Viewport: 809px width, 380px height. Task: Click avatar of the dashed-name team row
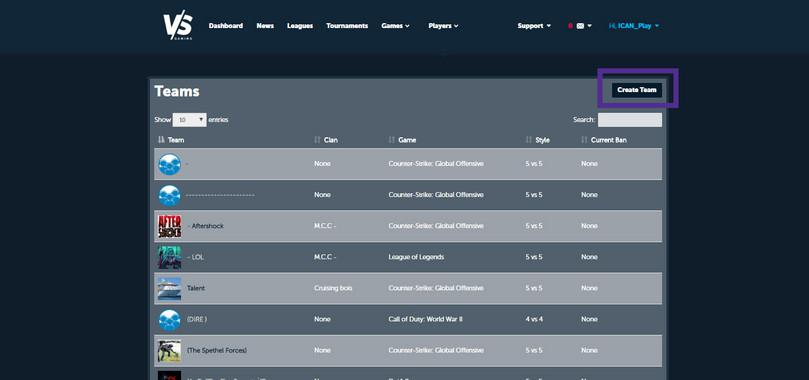pos(170,195)
